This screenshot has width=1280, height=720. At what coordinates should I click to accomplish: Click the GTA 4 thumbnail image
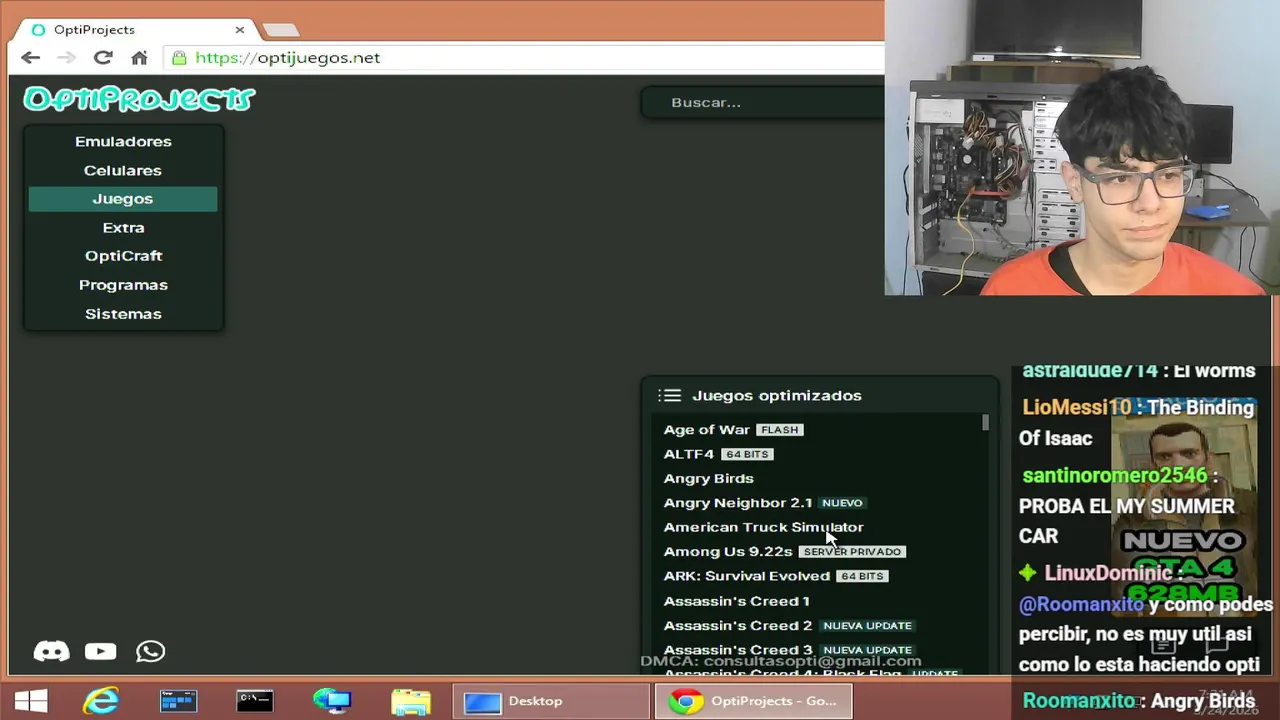(x=1185, y=510)
